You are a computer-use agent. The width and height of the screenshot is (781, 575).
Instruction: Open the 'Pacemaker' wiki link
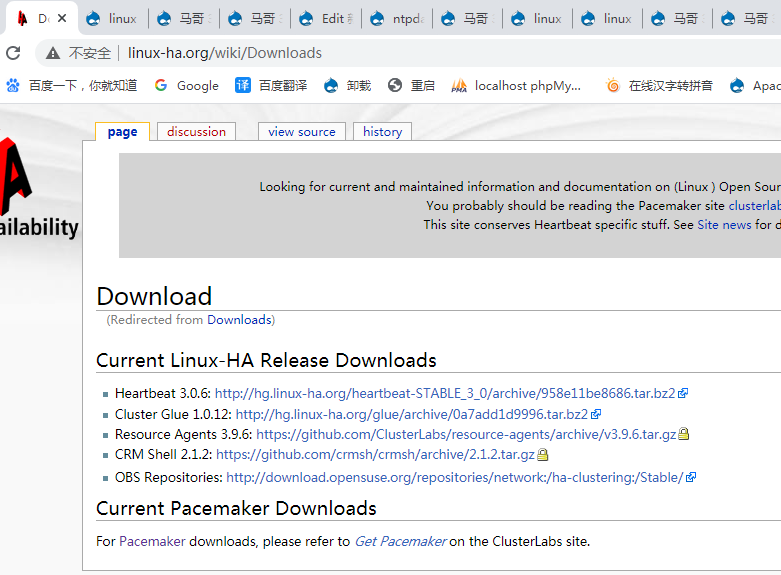(152, 541)
